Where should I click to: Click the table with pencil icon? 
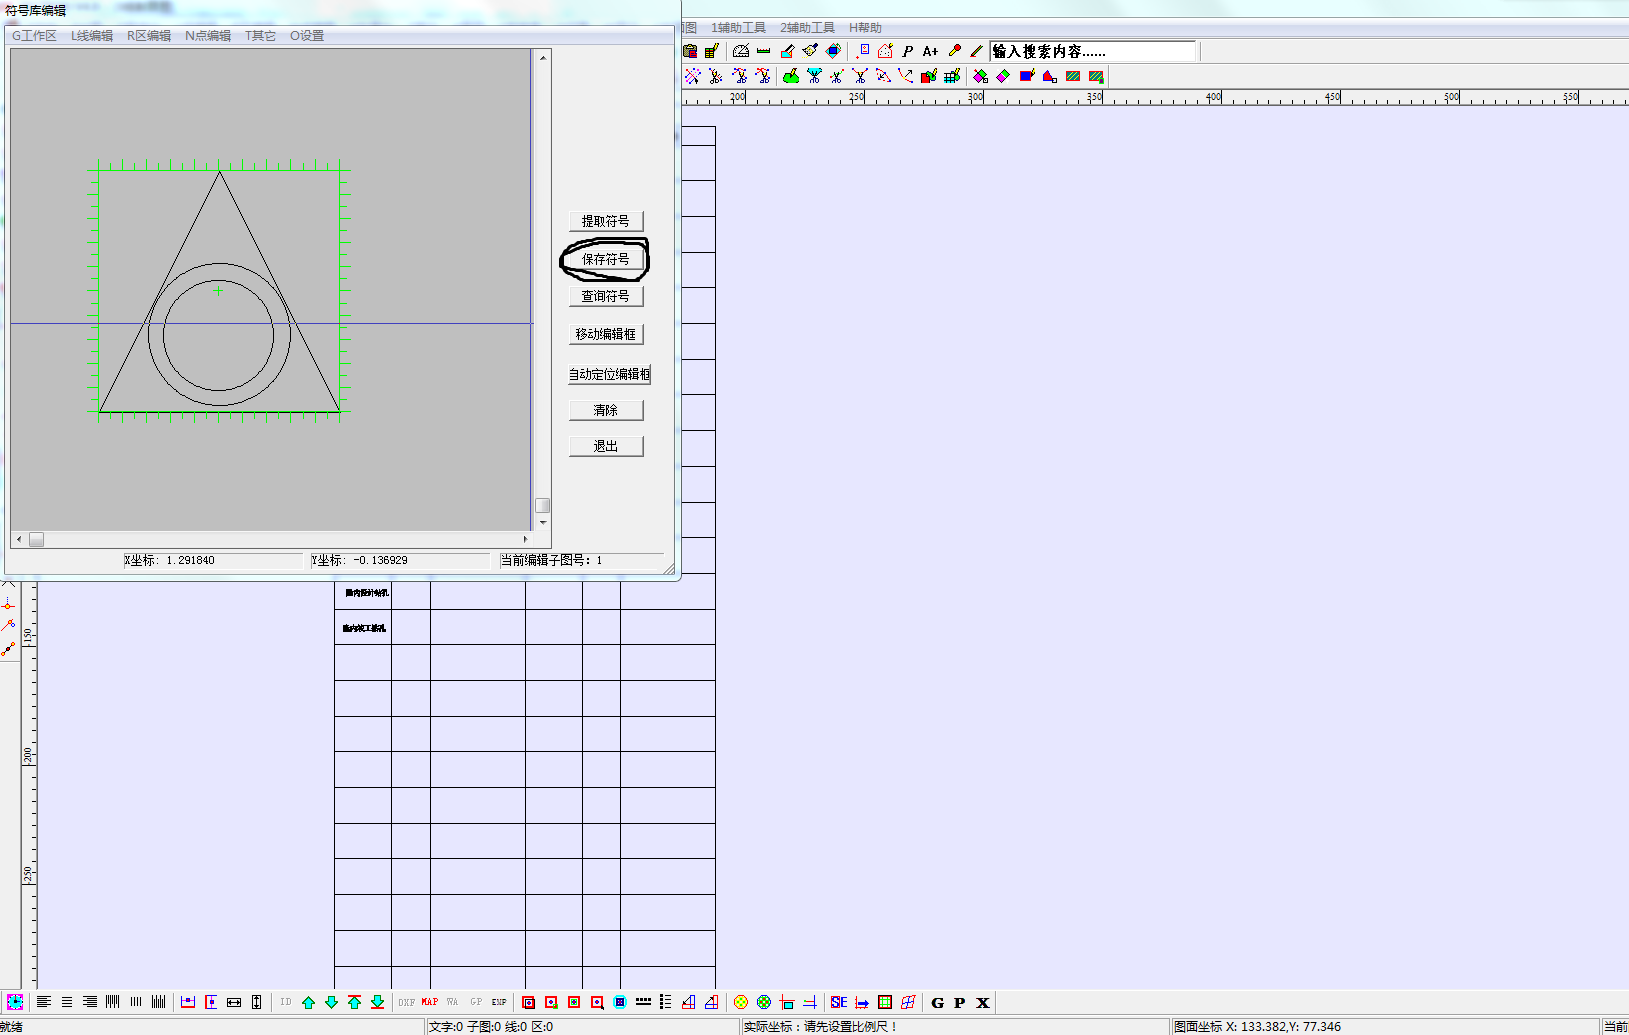[x=712, y=51]
